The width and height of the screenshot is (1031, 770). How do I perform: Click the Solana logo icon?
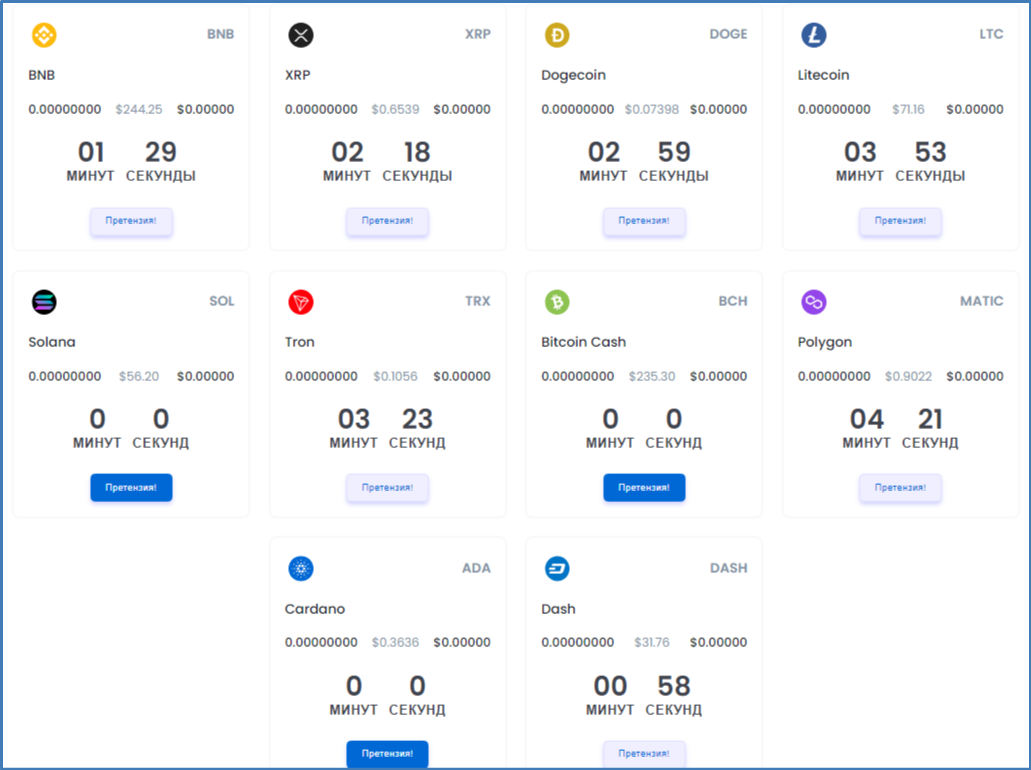click(x=44, y=302)
